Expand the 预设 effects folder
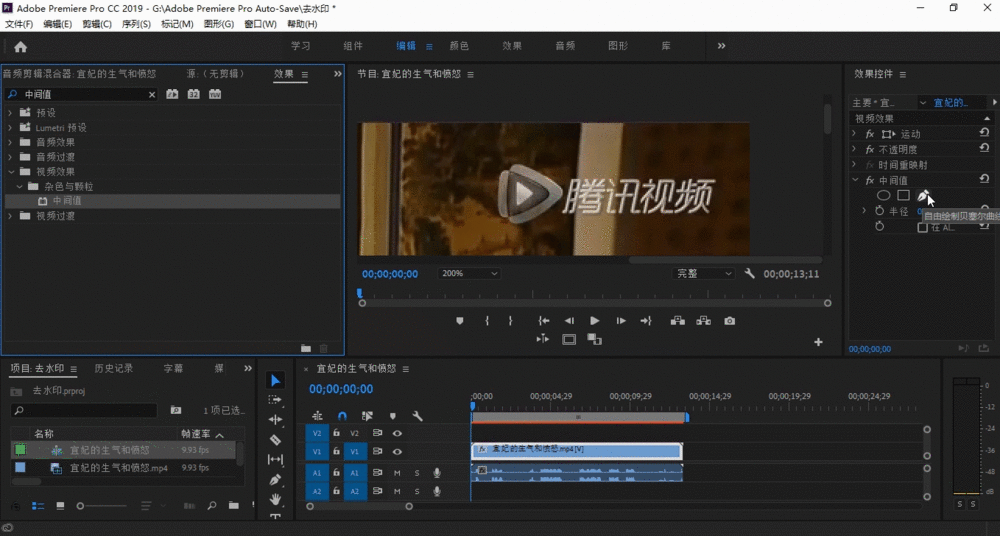This screenshot has width=1000, height=536. [10, 112]
